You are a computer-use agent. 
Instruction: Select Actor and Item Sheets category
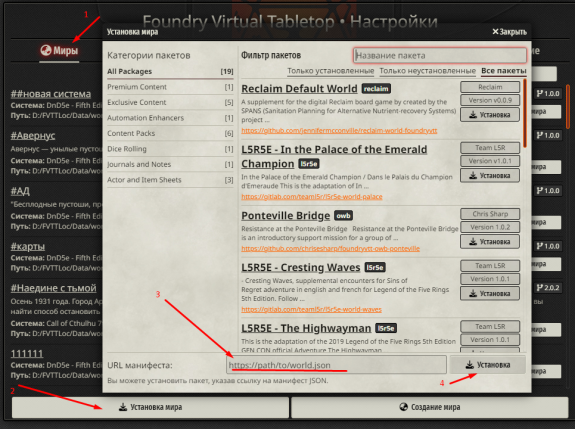(170, 180)
